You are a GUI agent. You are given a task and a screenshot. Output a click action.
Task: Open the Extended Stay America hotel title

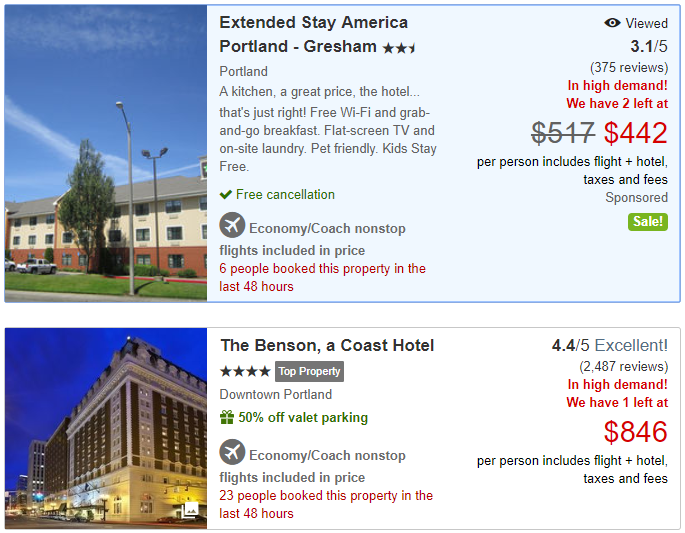click(x=314, y=34)
